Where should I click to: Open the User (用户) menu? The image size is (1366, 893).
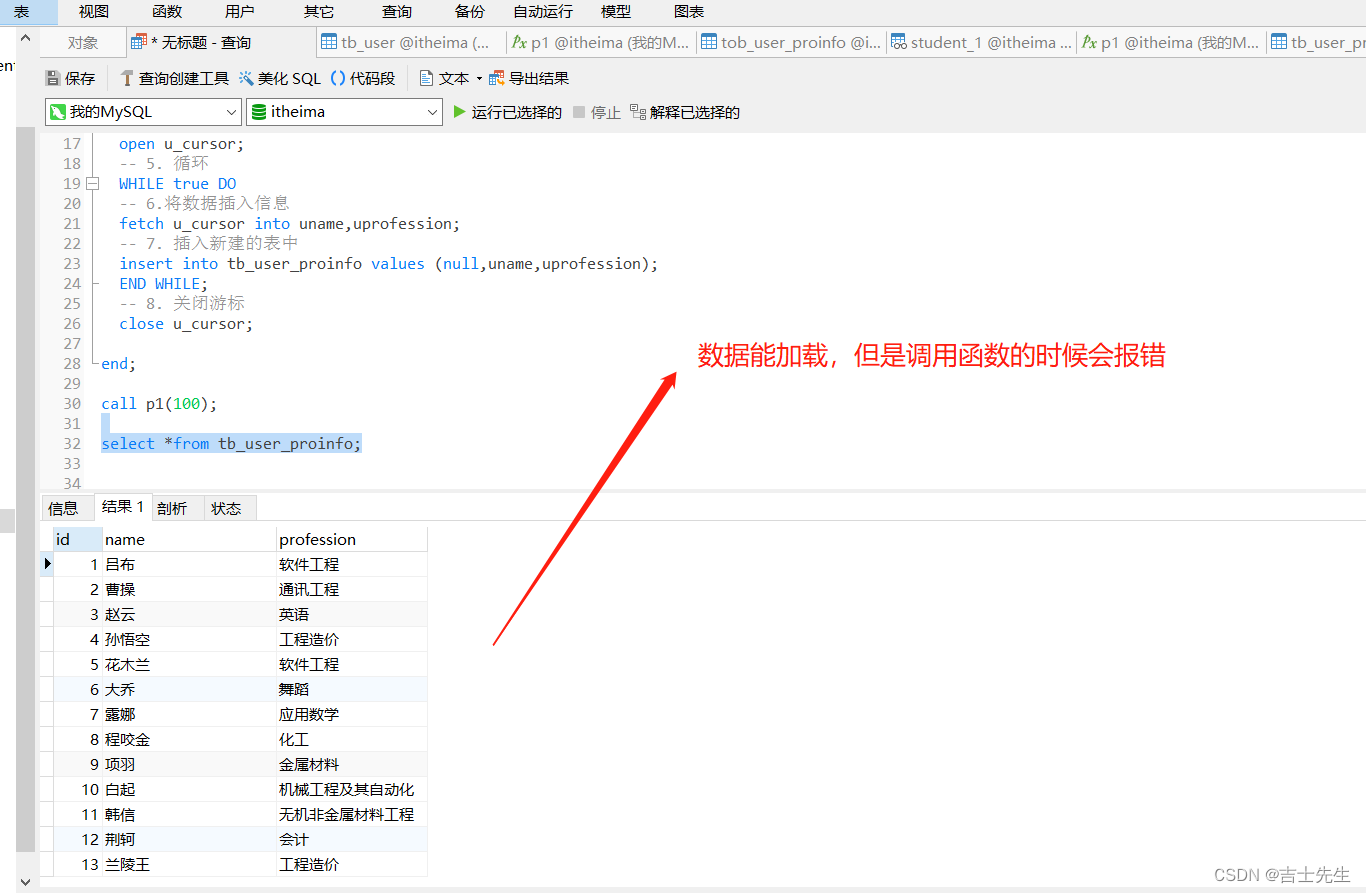point(240,12)
